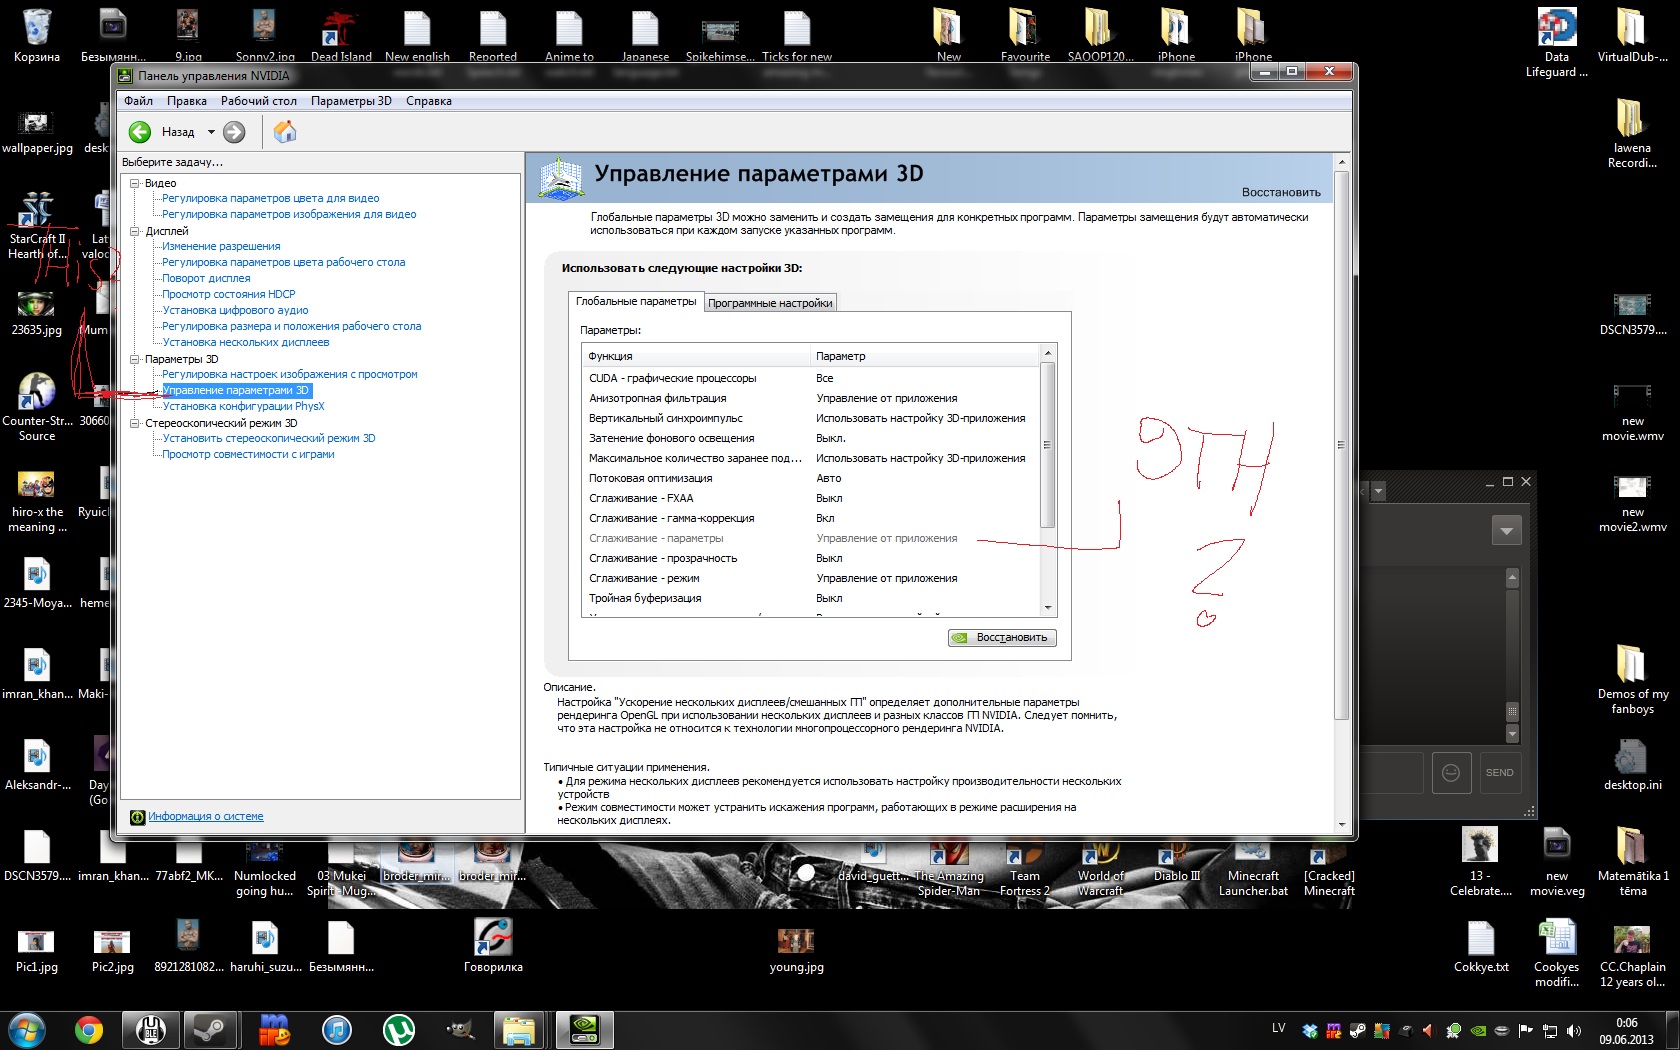
Task: Click the Steam chat scroll up arrow
Action: (1512, 577)
